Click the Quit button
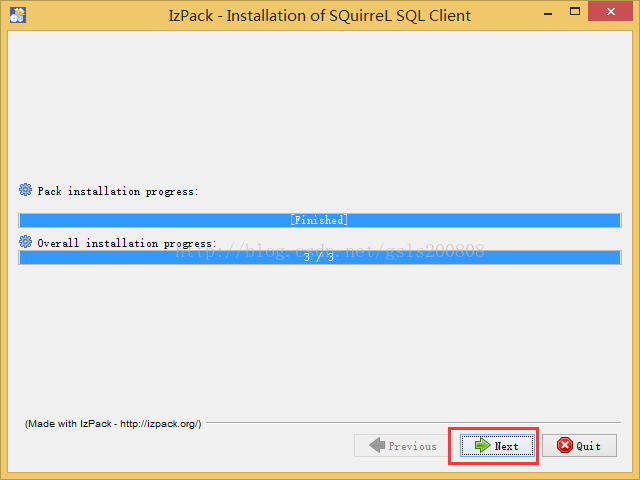 (579, 445)
